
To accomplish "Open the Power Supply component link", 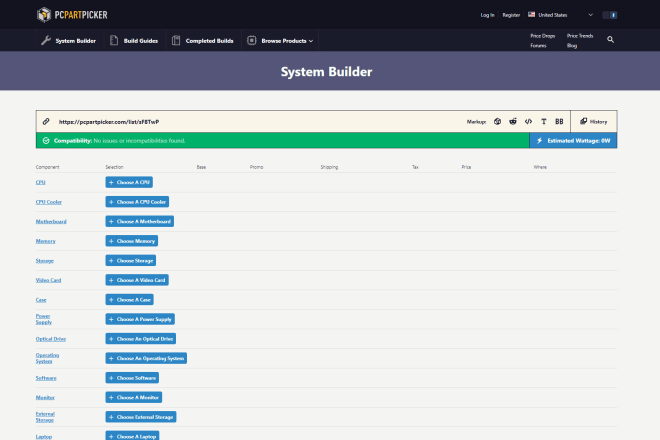I will (x=44, y=319).
